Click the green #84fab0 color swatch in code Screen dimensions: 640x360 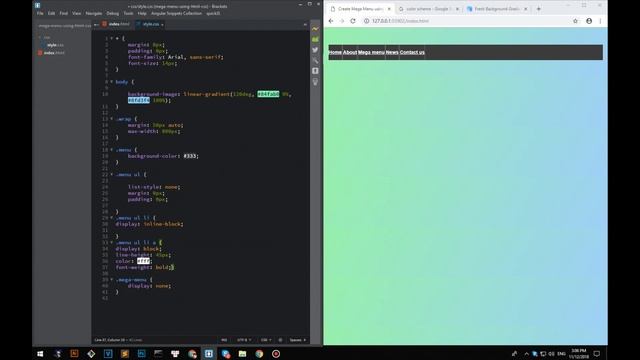268,94
